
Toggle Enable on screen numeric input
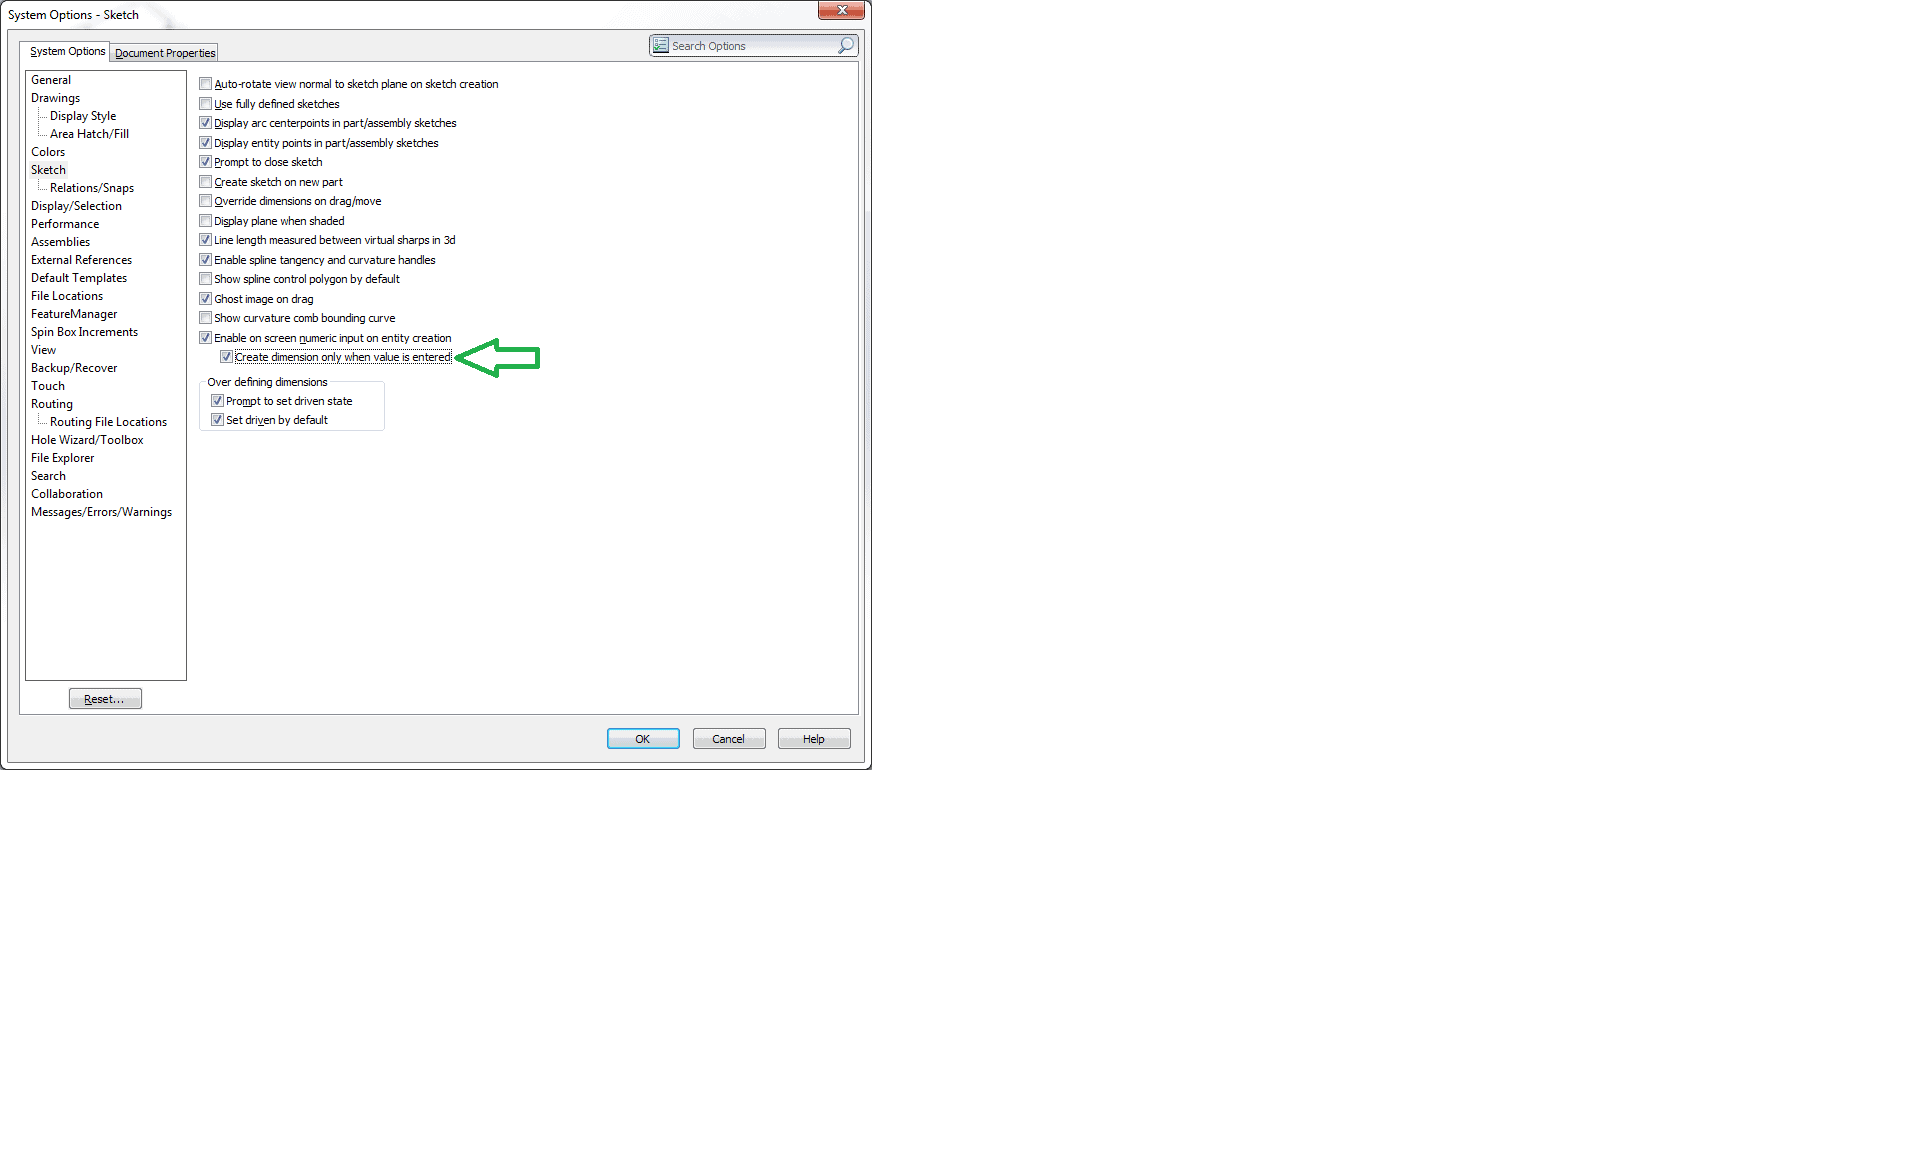tap(205, 338)
